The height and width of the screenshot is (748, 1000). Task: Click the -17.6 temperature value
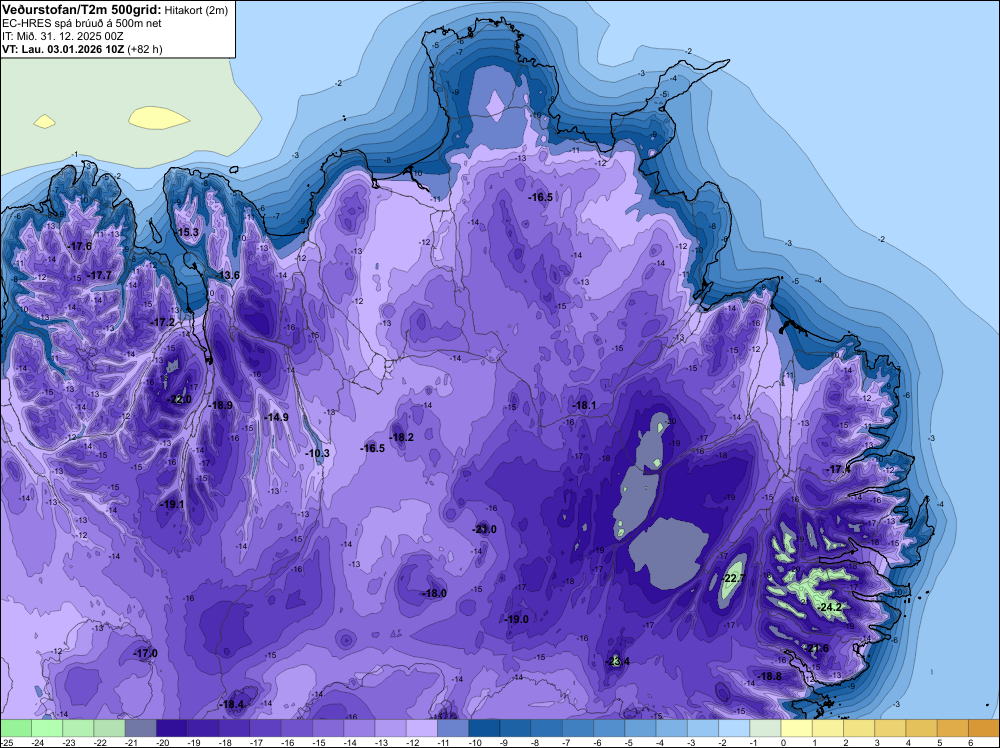pos(80,246)
